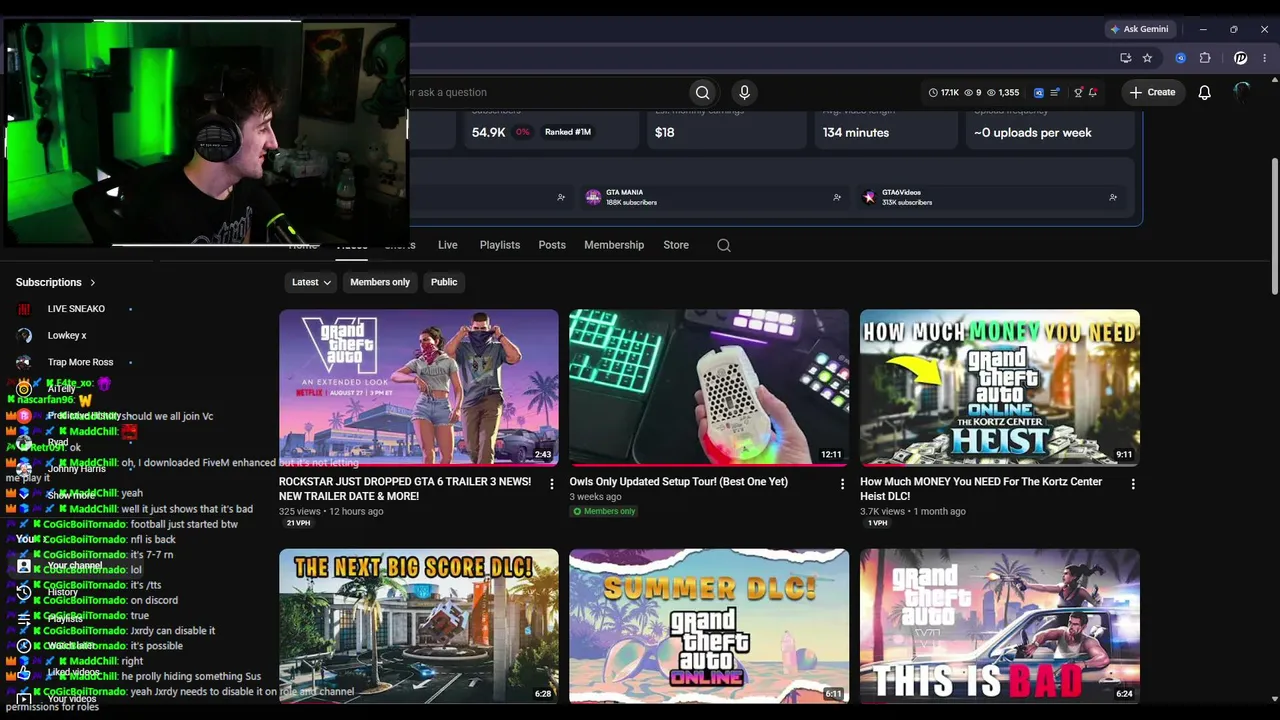Open Trap More Ross subscription channel
Viewport: 1280px width, 720px height.
pos(80,362)
